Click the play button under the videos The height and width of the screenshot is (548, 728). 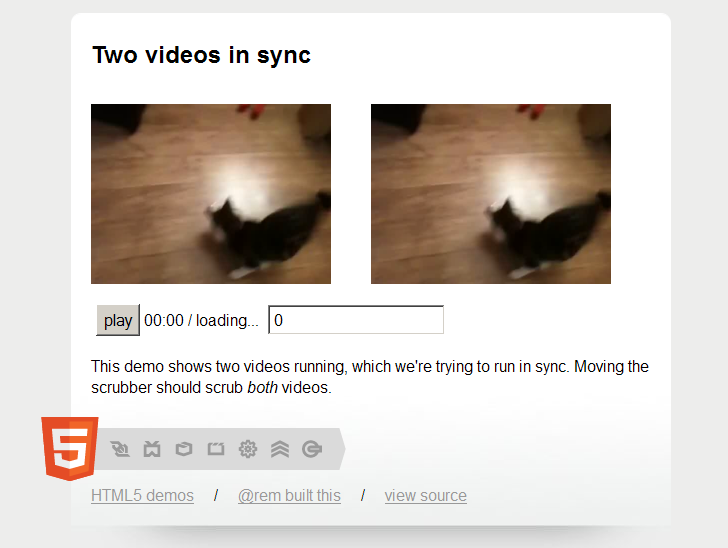click(x=118, y=320)
